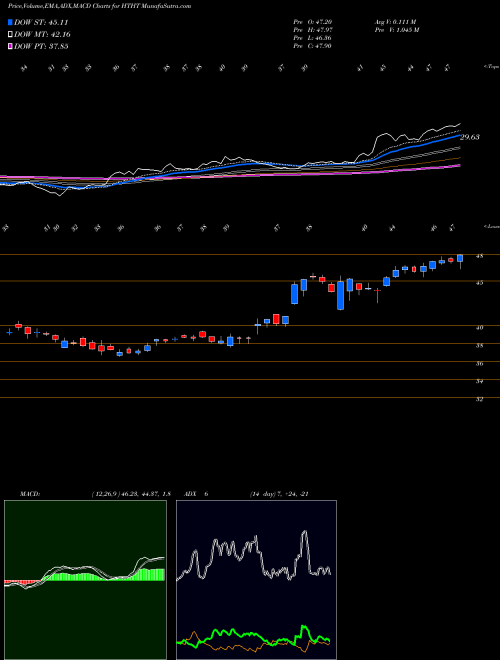Viewport: 500px width, 660px height.
Task: Click the 'MACD:' panel heading
Action: (x=29, y=494)
